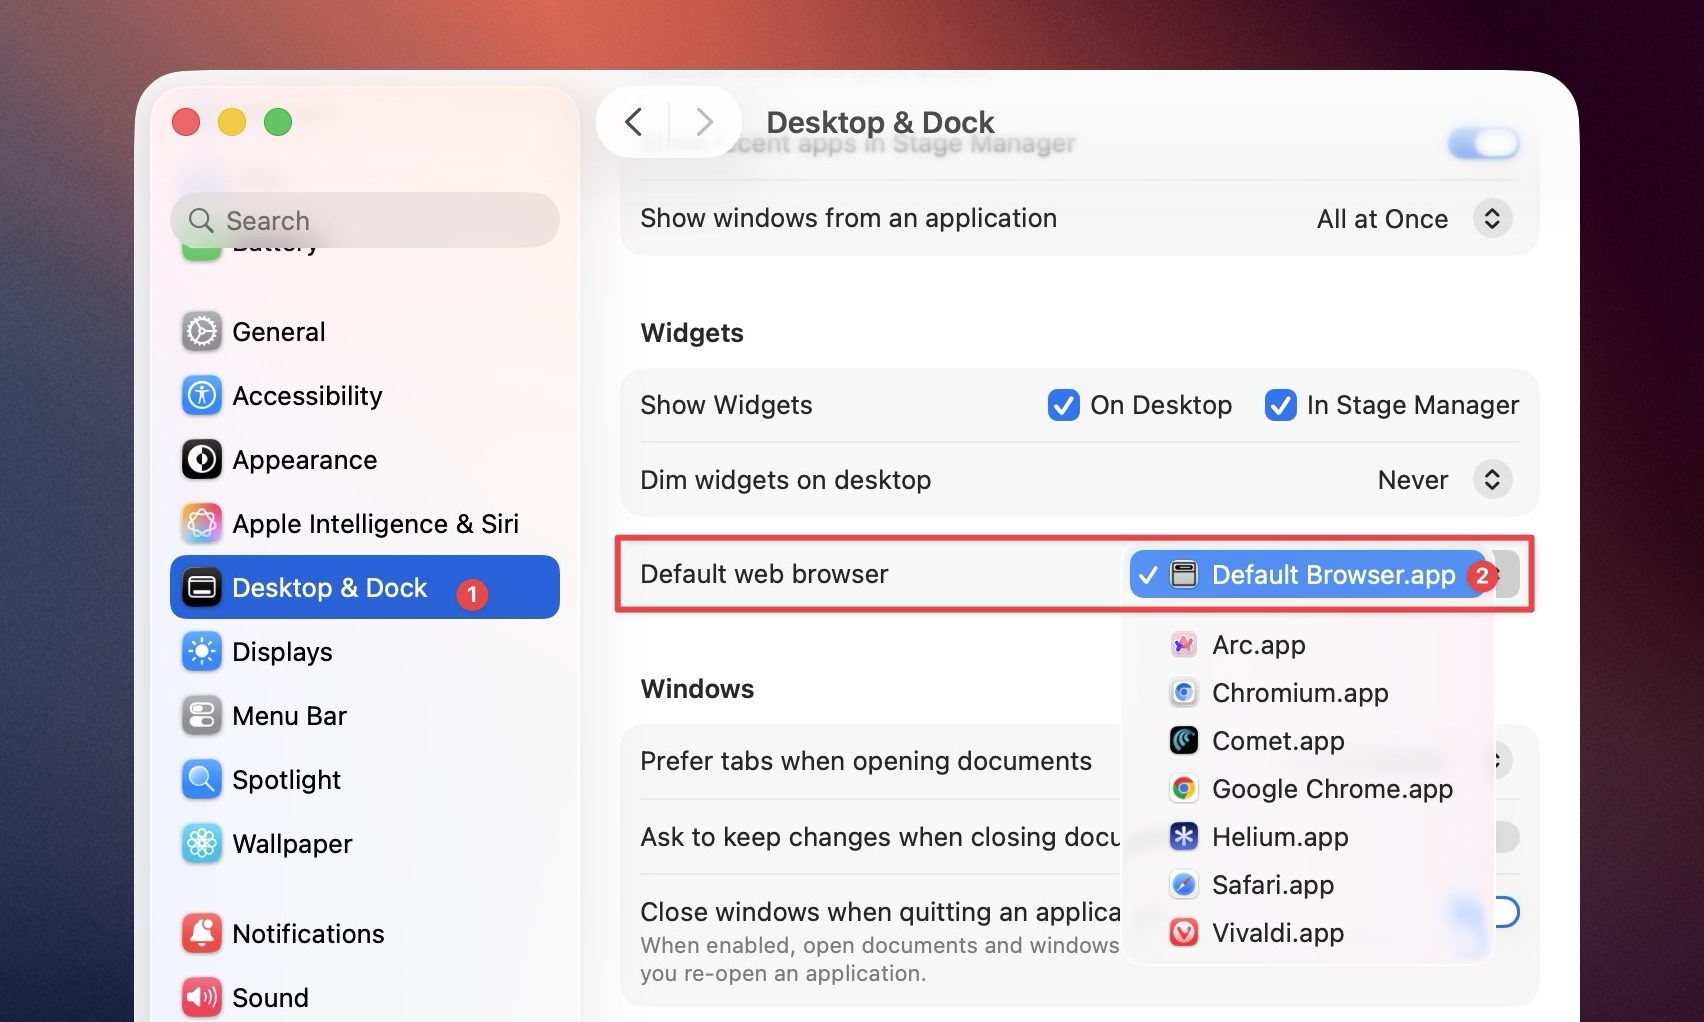Open Appearance settings pane
This screenshot has height=1022, width=1704.
click(x=365, y=460)
